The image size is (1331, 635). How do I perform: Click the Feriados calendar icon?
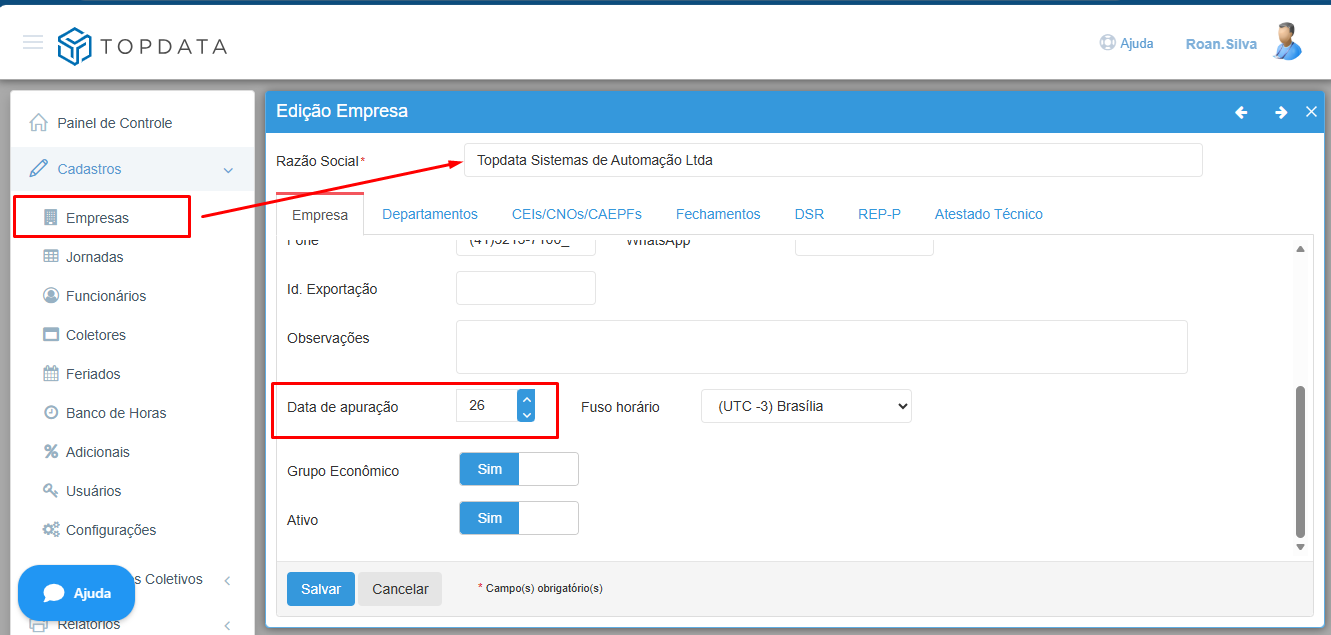[51, 373]
